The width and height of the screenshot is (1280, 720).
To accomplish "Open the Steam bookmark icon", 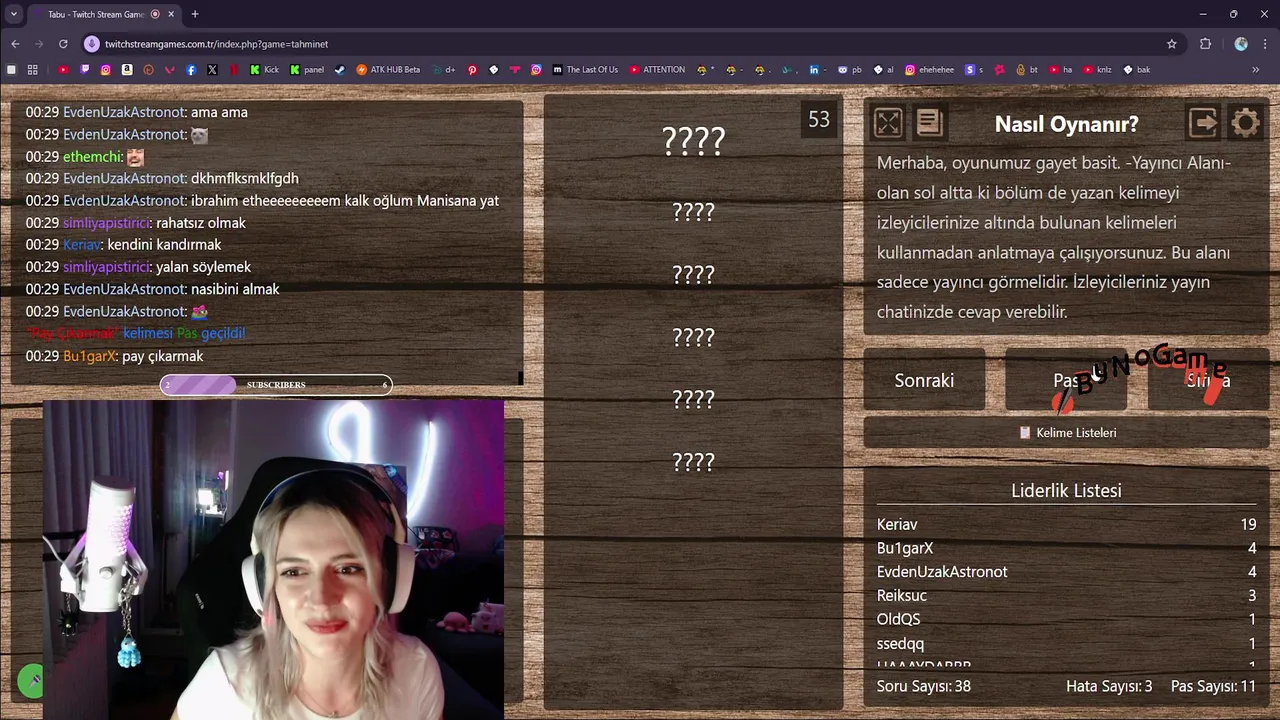I will coord(340,70).
